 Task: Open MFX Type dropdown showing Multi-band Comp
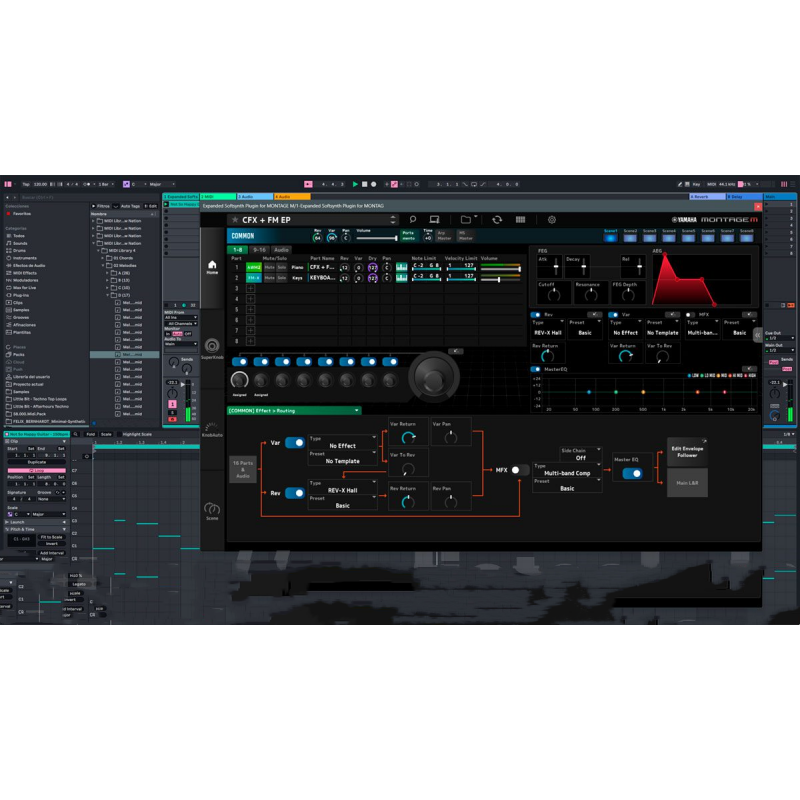pos(567,470)
